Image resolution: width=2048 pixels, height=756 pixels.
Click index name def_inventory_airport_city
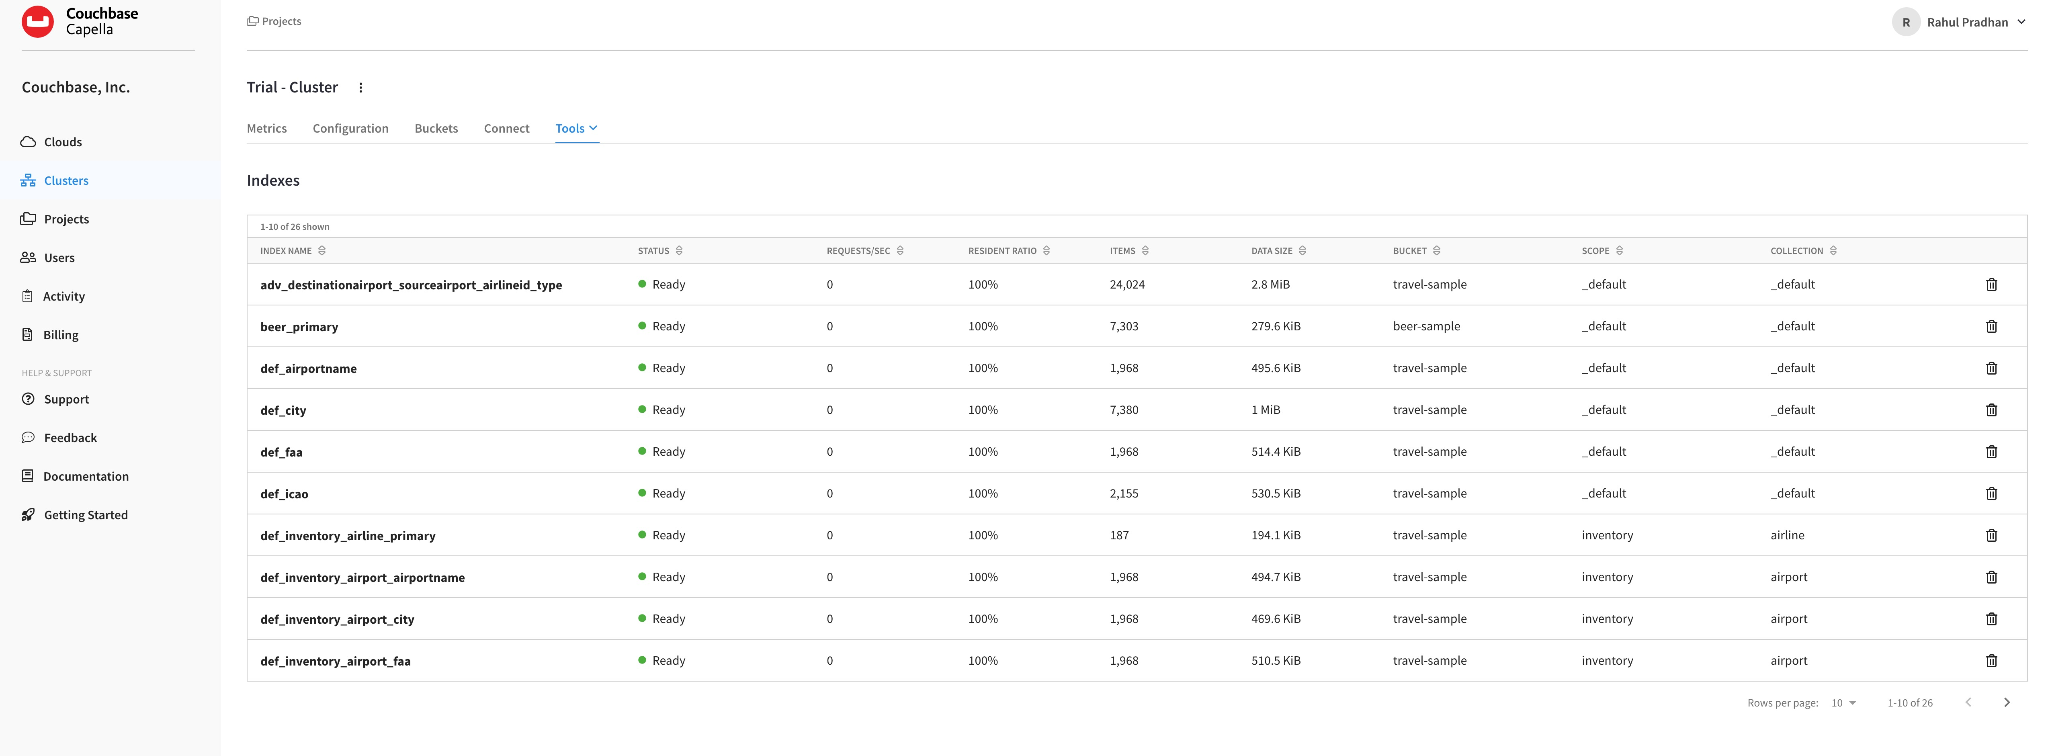(x=337, y=620)
